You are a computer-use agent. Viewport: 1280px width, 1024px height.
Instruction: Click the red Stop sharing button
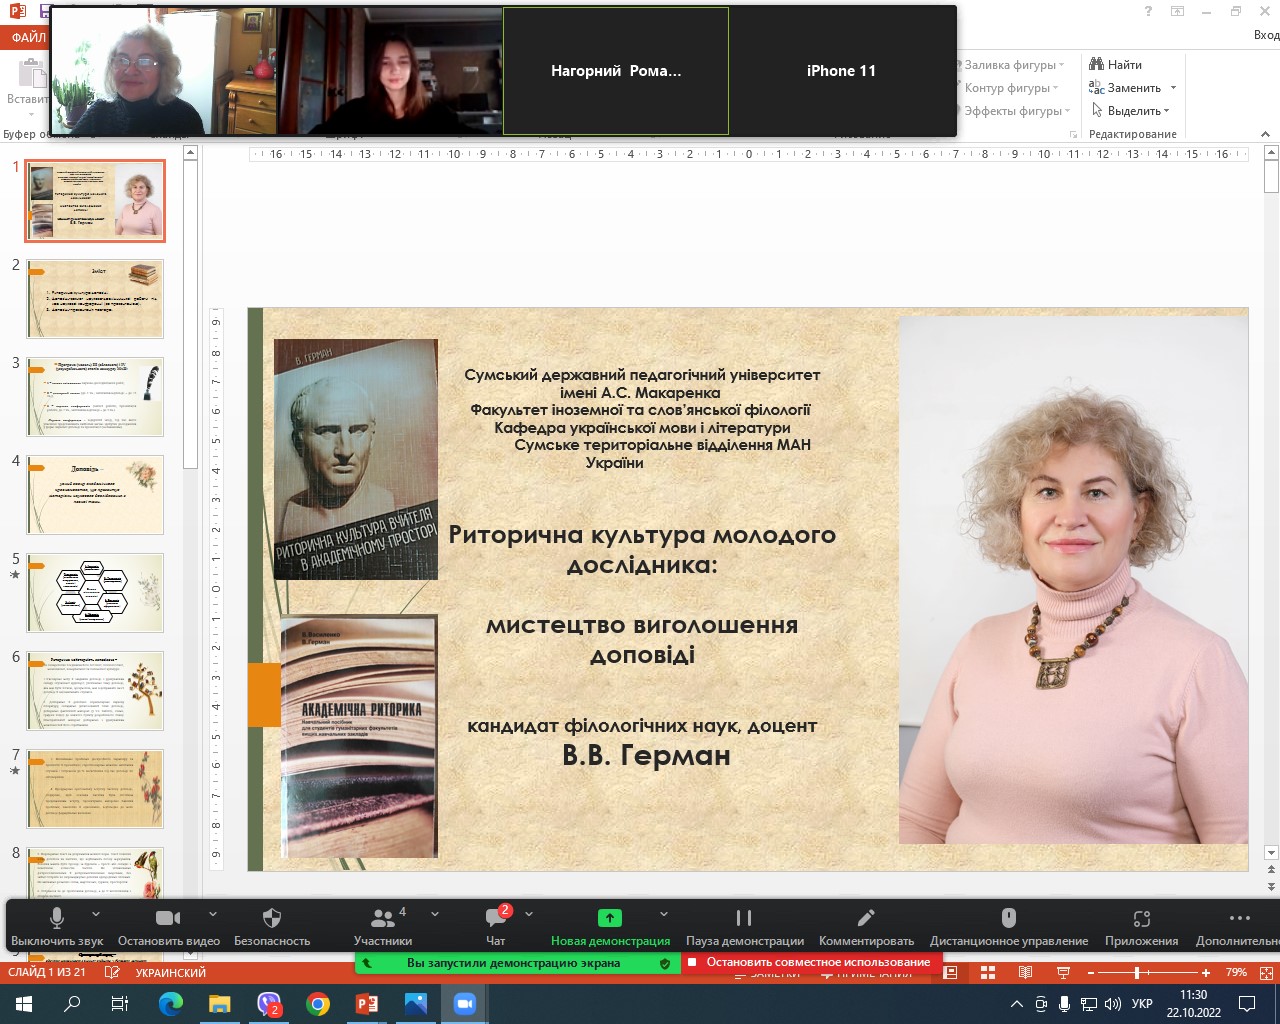(x=810, y=962)
